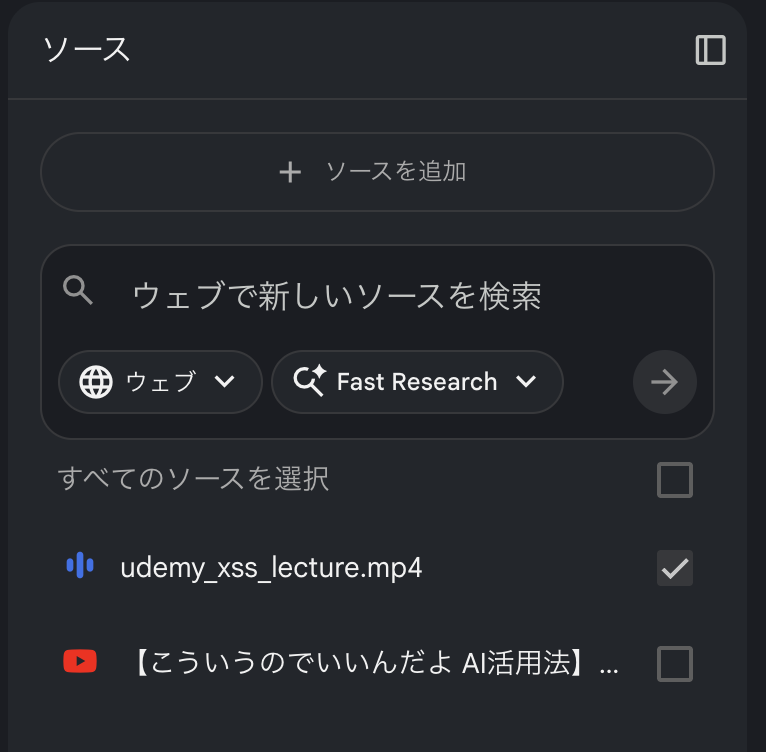The height and width of the screenshot is (752, 766).
Task: Expand the Fast Research mode dropdown
Action: point(417,382)
